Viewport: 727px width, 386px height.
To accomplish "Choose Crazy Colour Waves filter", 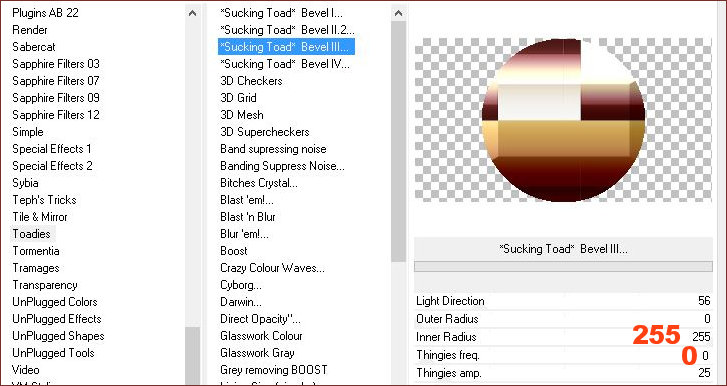I will coord(273,268).
